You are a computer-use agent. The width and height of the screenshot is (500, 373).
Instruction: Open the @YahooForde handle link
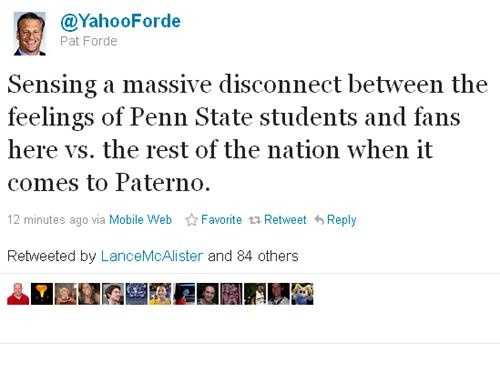[120, 21]
